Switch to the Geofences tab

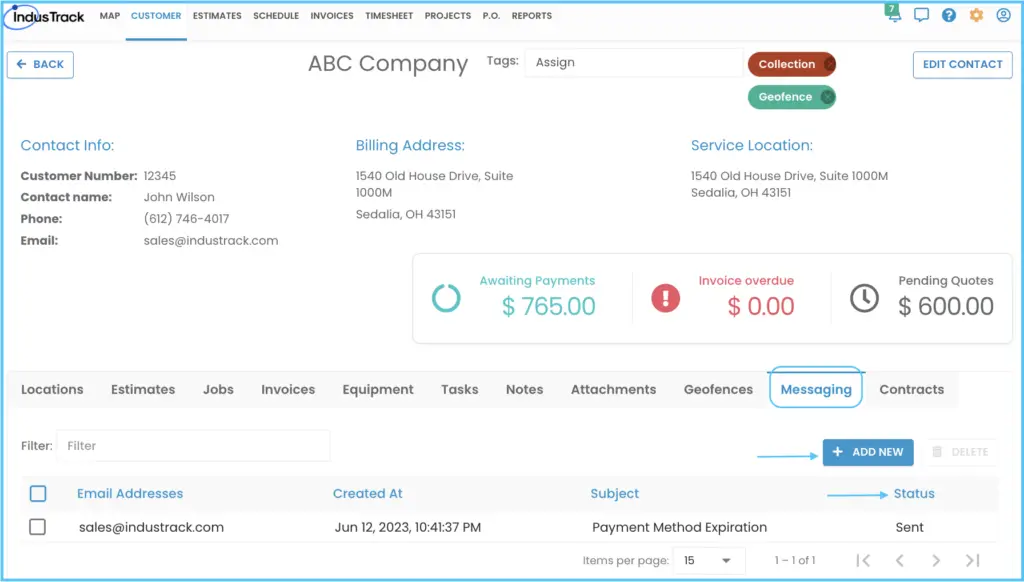(x=718, y=389)
